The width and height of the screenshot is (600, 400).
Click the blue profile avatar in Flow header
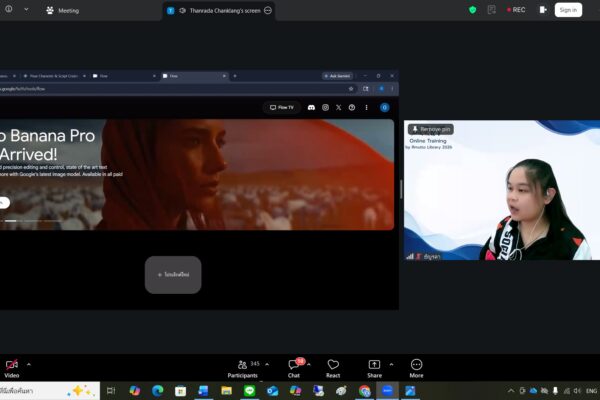(385, 108)
